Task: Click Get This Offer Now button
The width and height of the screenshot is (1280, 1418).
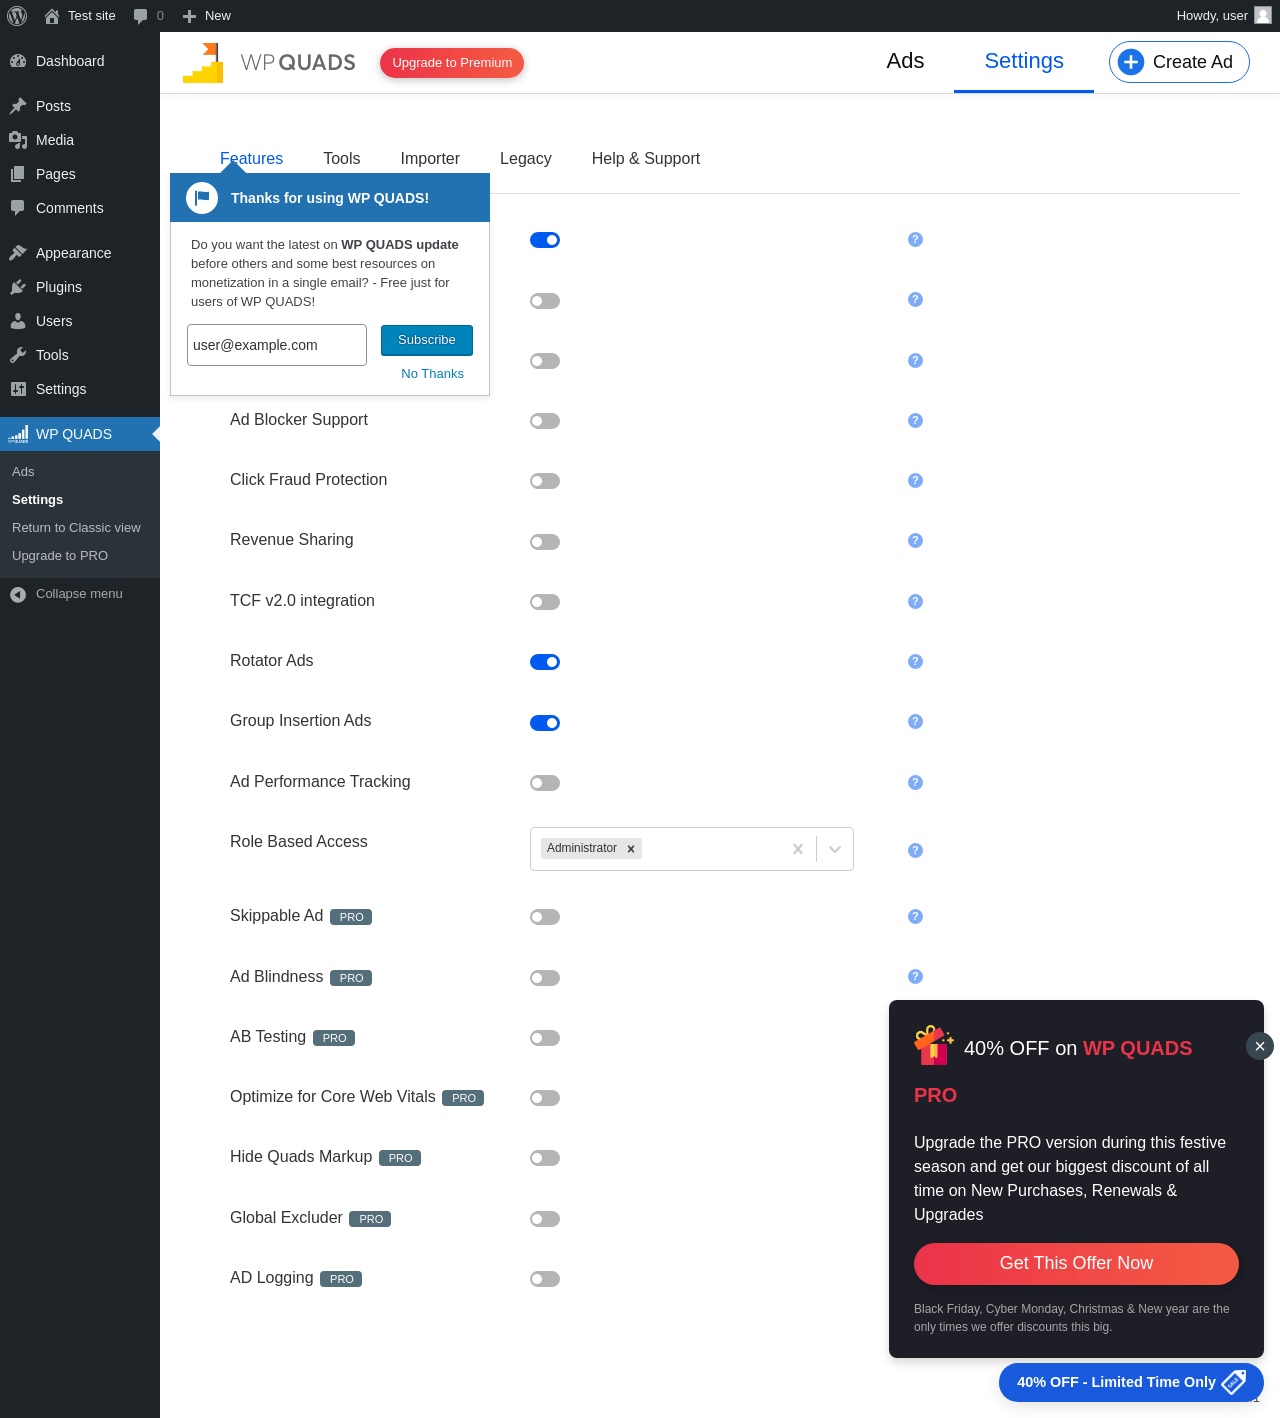Action: pyautogui.click(x=1076, y=1264)
